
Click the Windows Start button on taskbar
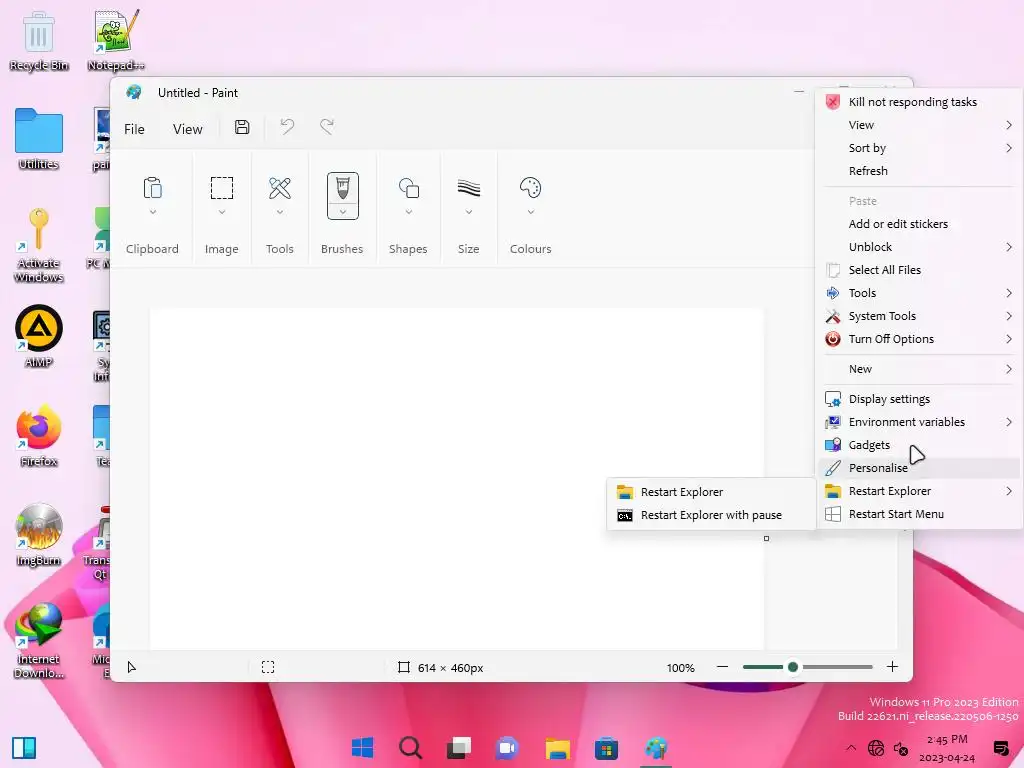coord(362,747)
